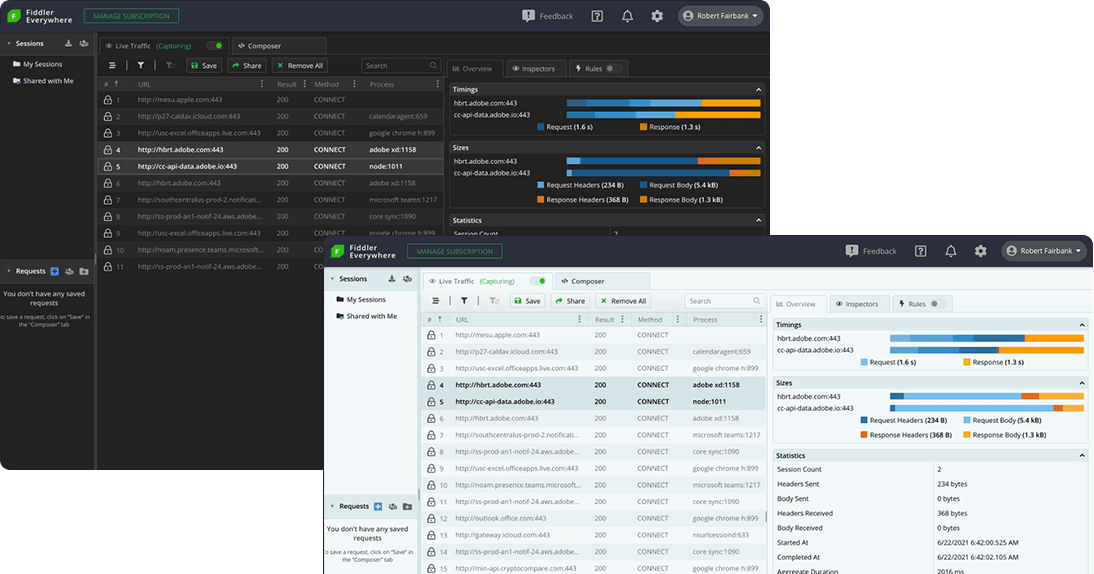Click the cc-api-data.adobe.io:443 sizes bar in dark window
This screenshot has height=574, width=1094.
coord(664,173)
